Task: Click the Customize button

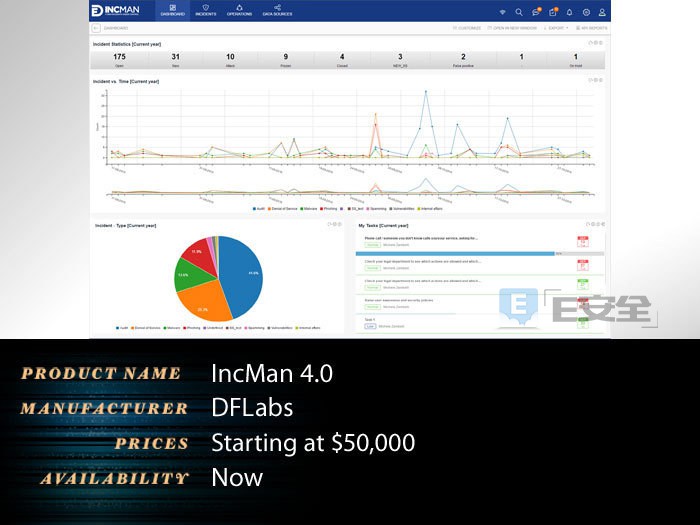Action: 467,28
